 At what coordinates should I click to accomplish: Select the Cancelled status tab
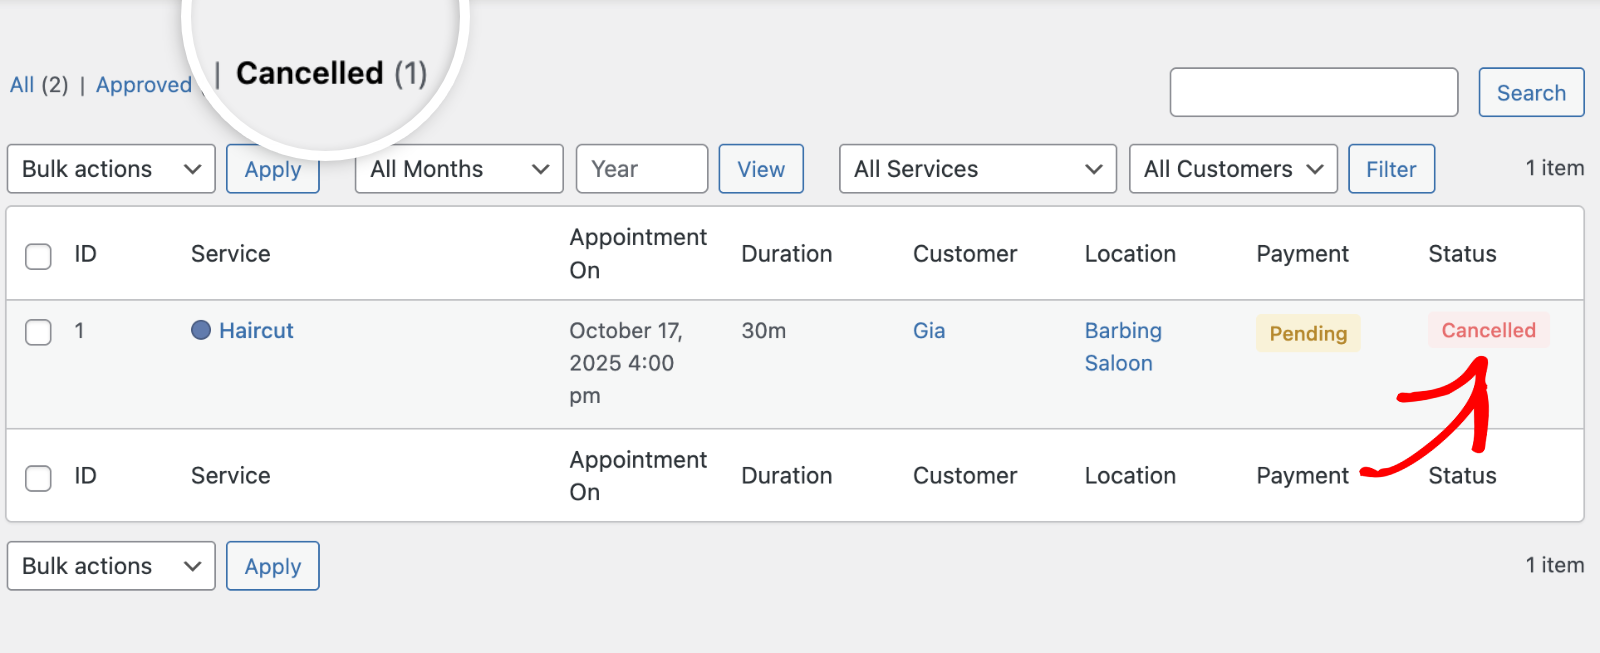[x=310, y=73]
